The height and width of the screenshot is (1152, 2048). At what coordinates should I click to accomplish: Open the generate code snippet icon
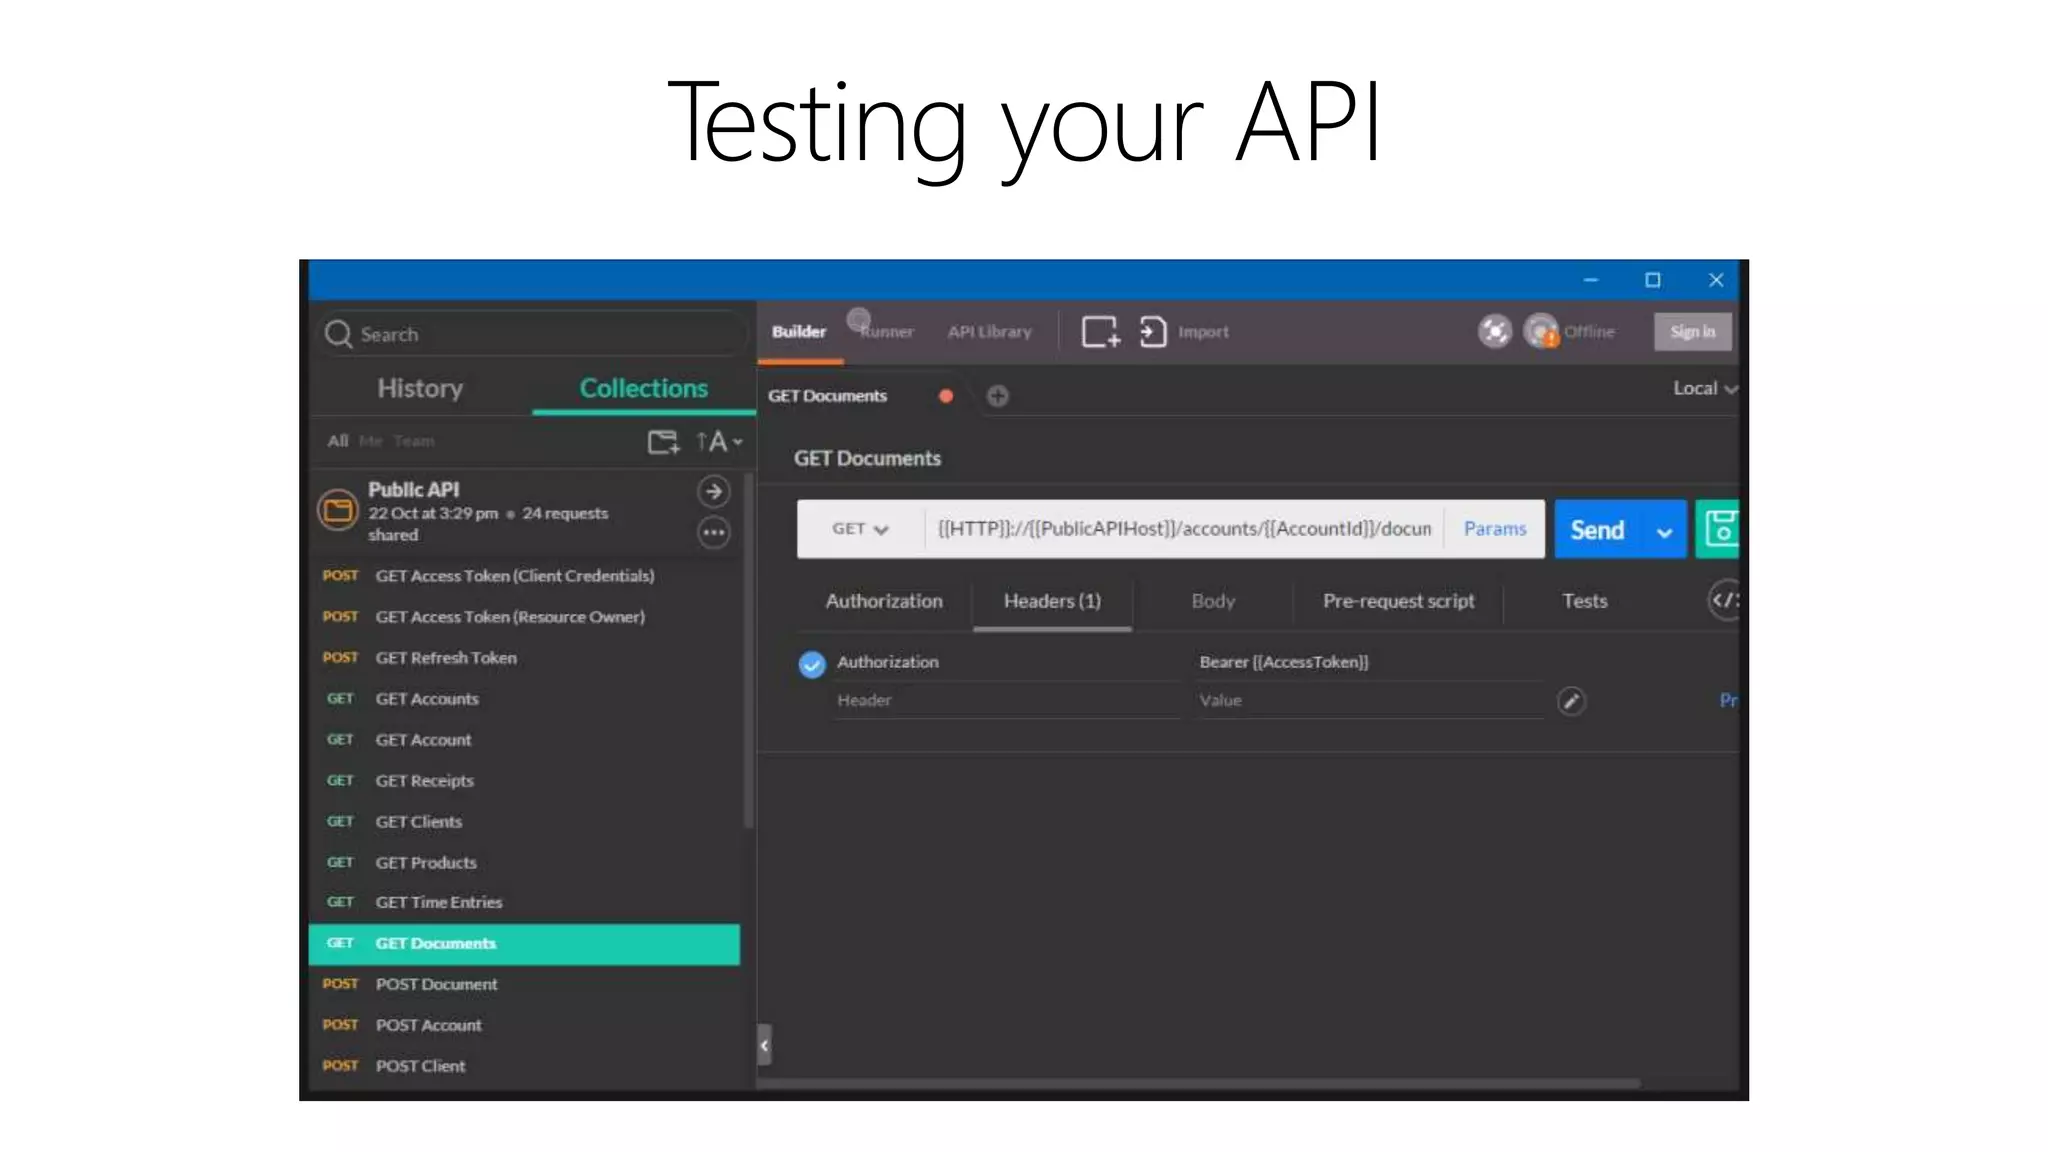[1724, 600]
